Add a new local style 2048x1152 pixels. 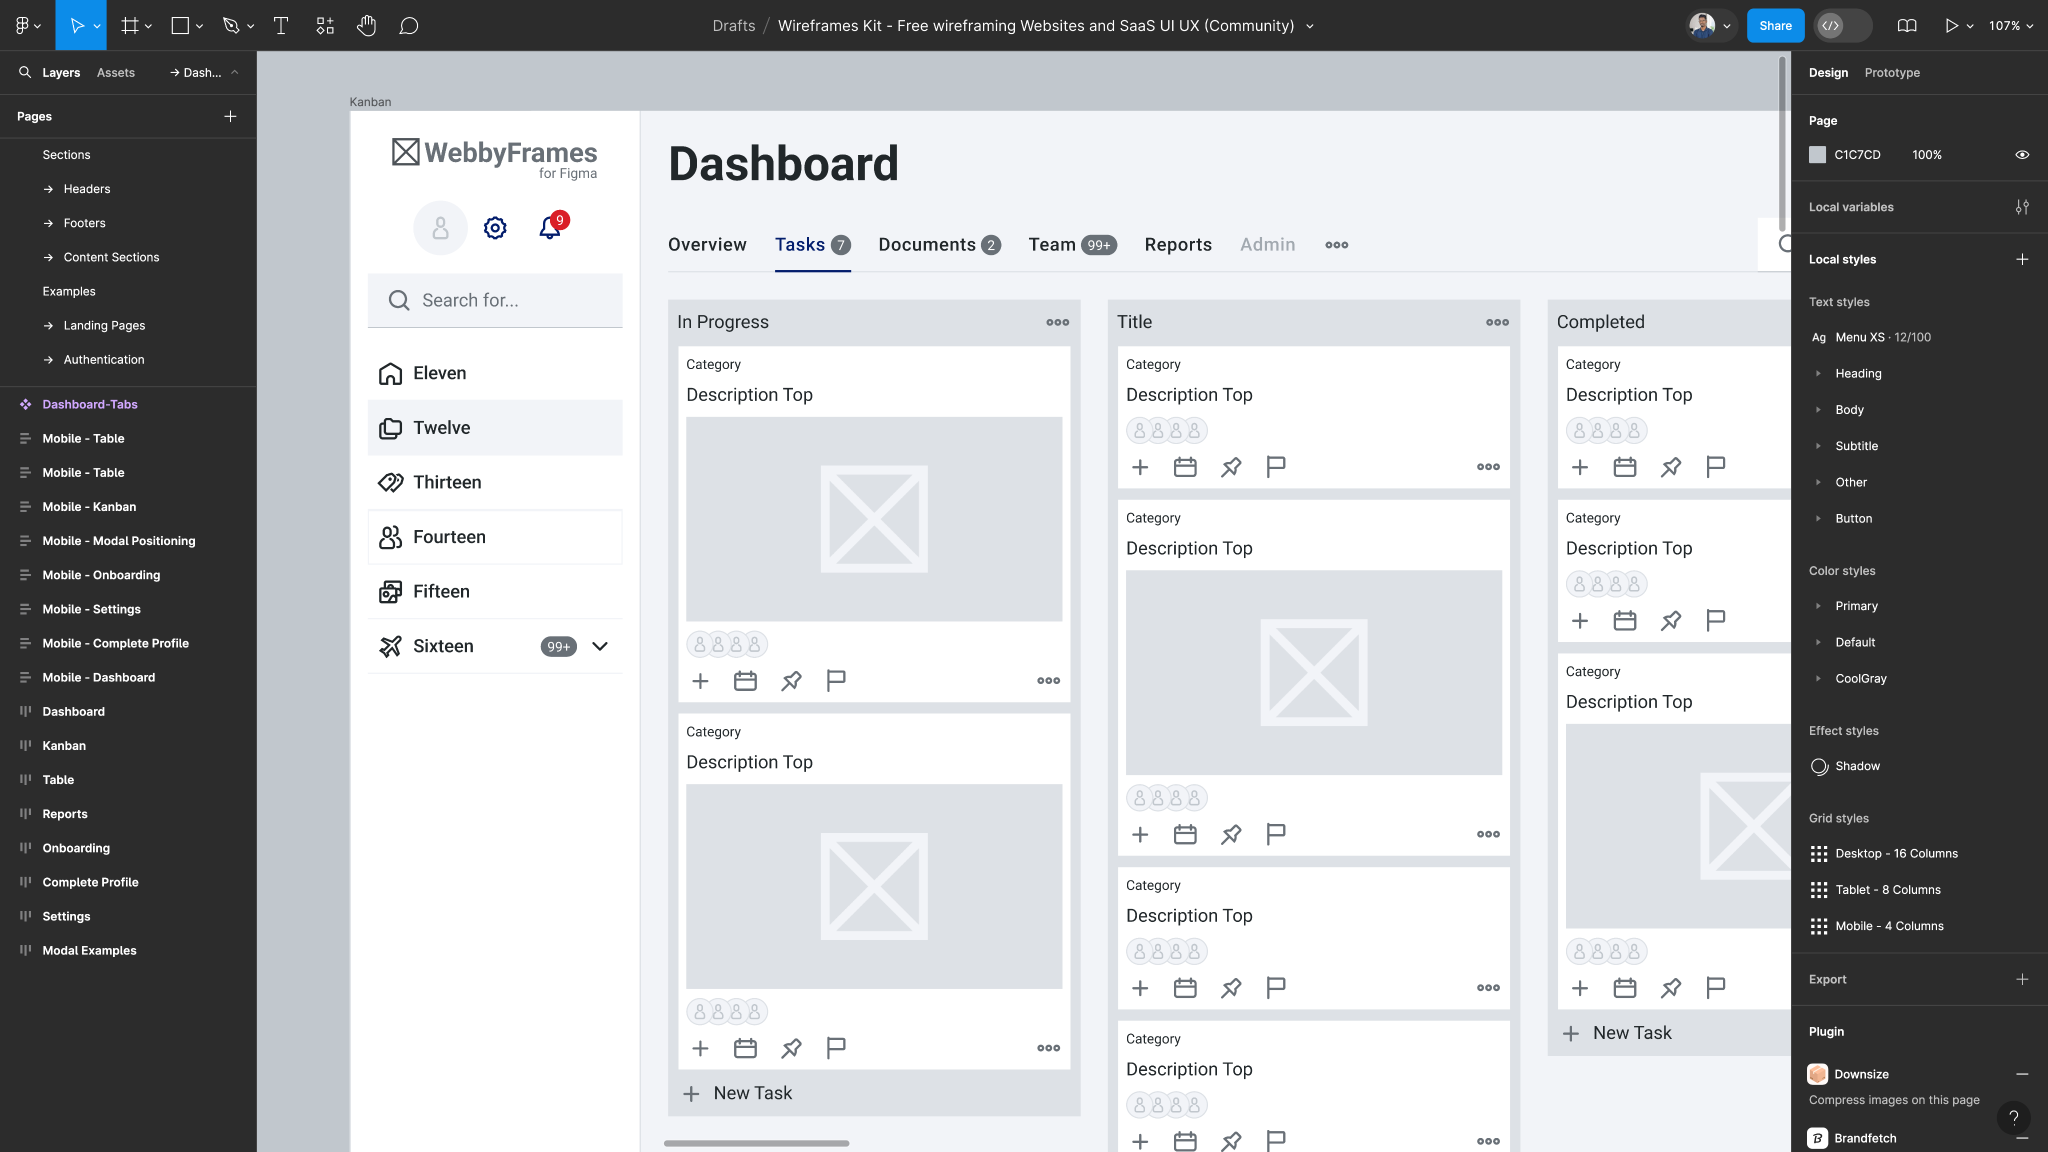2022,259
